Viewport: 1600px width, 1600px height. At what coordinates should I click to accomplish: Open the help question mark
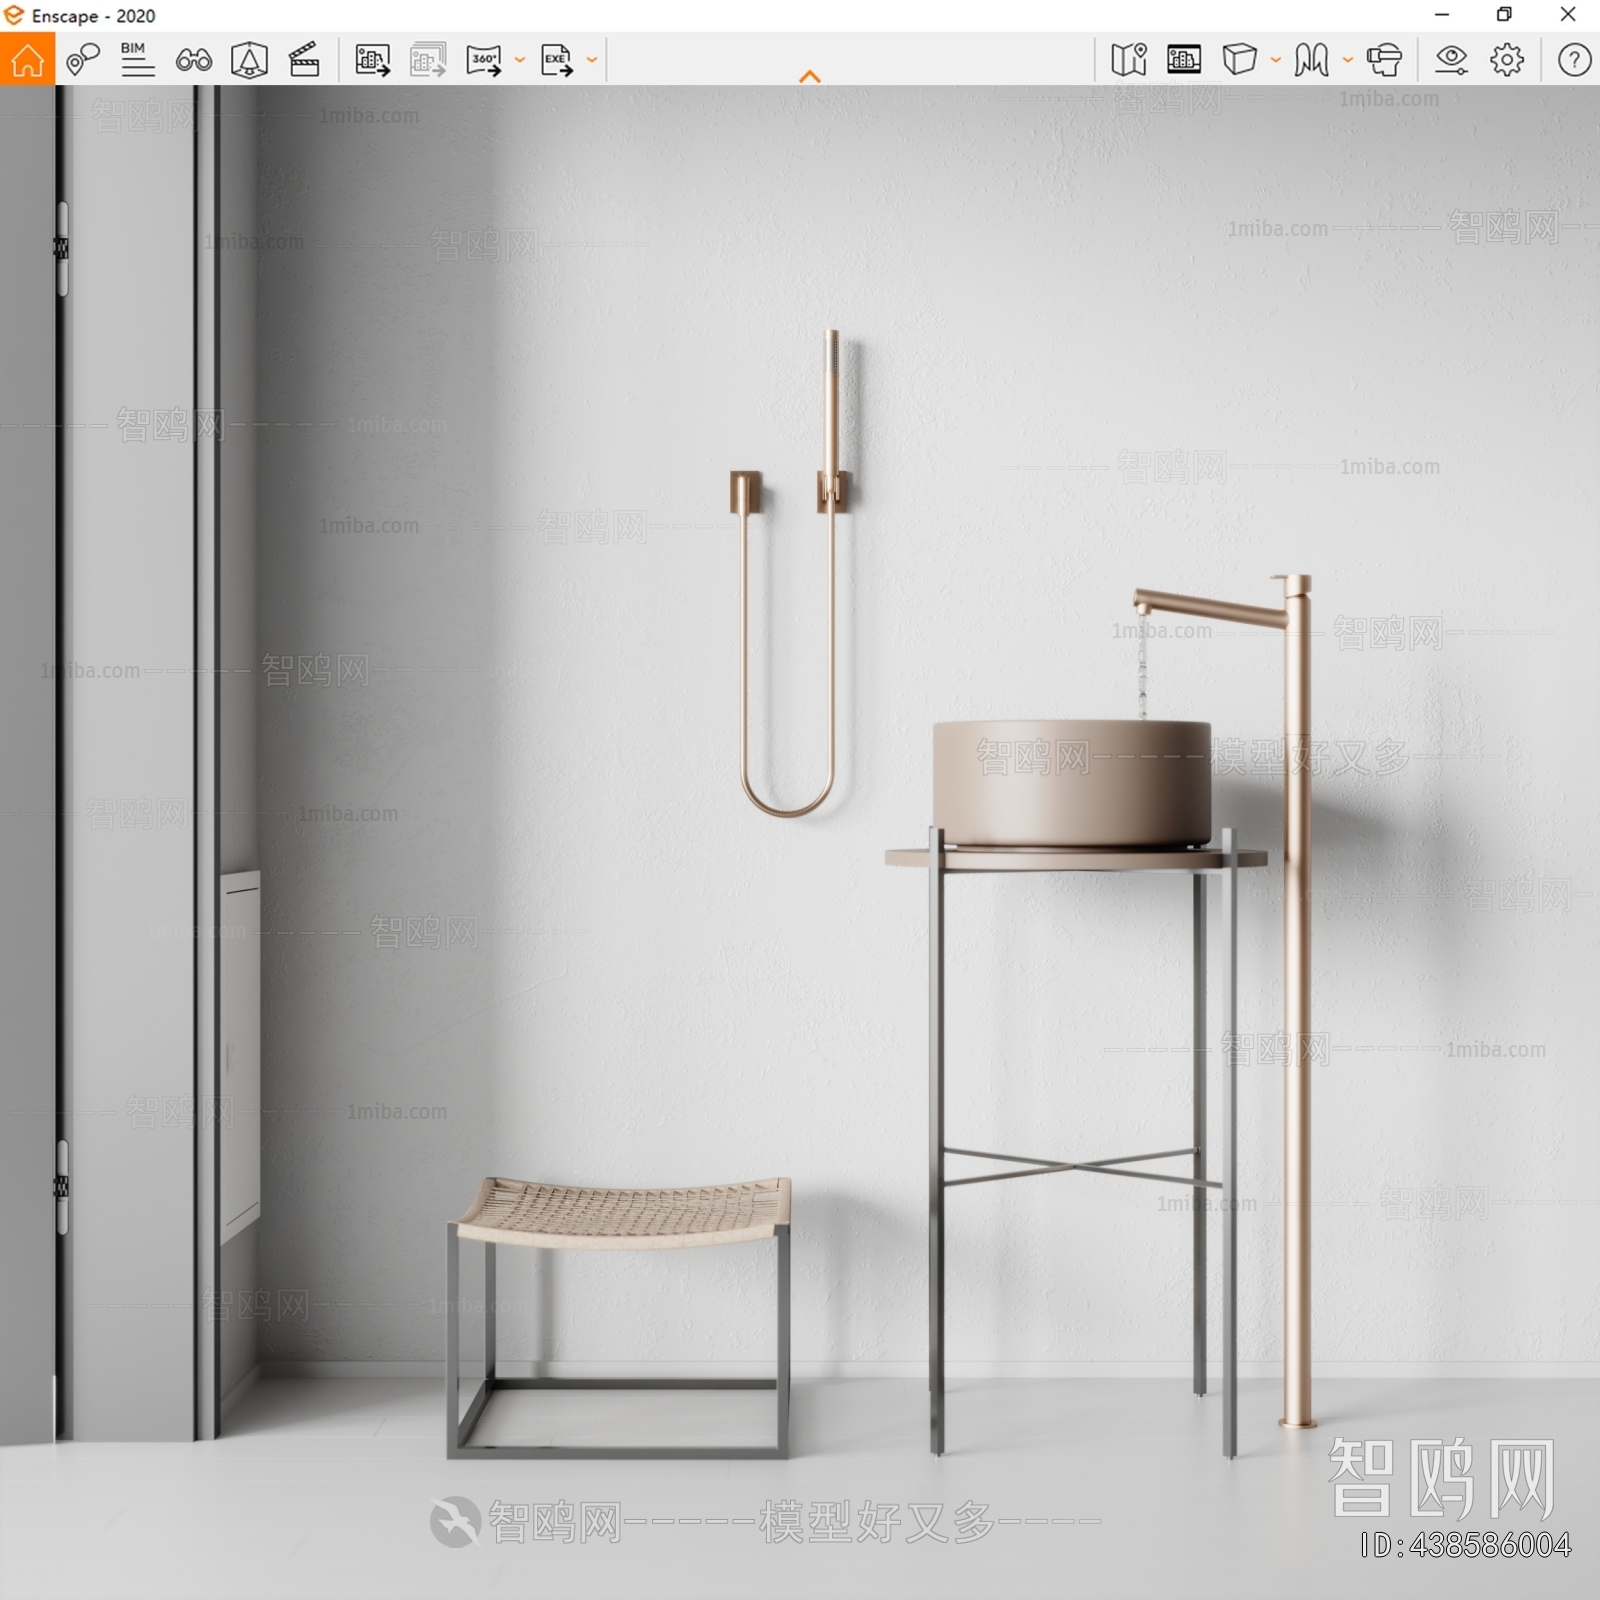coord(1574,60)
